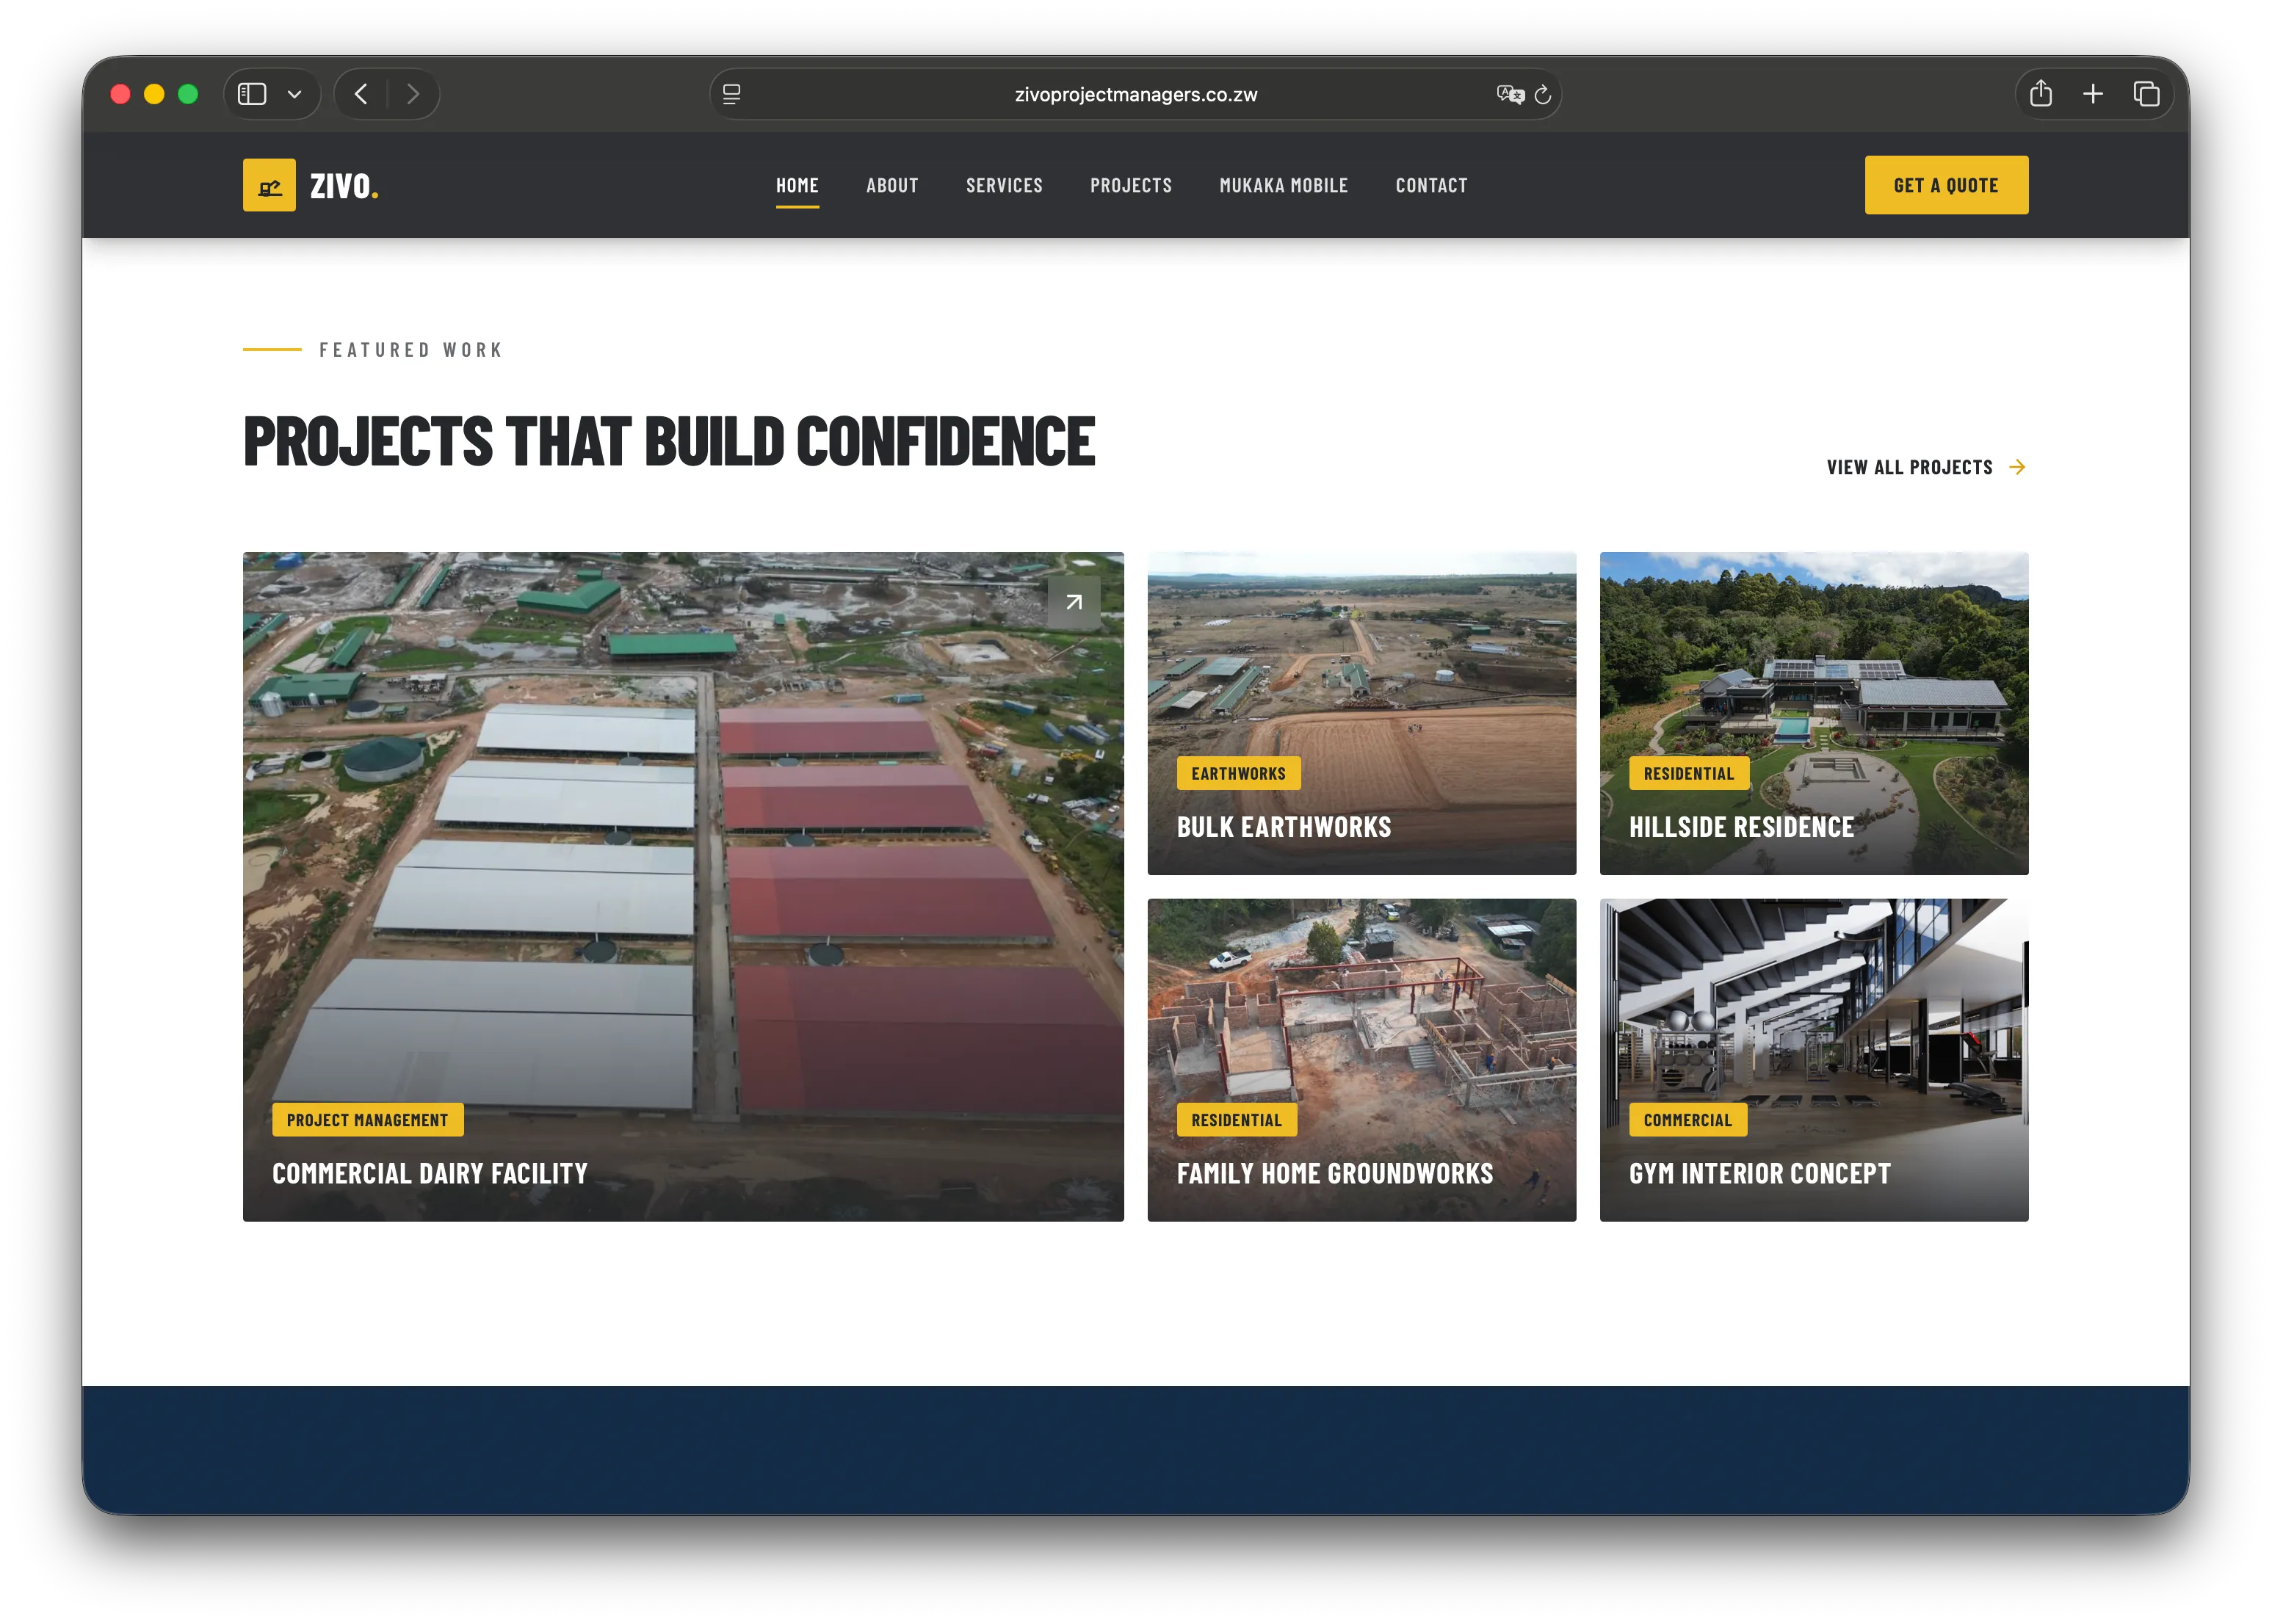The image size is (2272, 1624).
Task: Toggle the Safari sidebar icon
Action: (x=252, y=94)
